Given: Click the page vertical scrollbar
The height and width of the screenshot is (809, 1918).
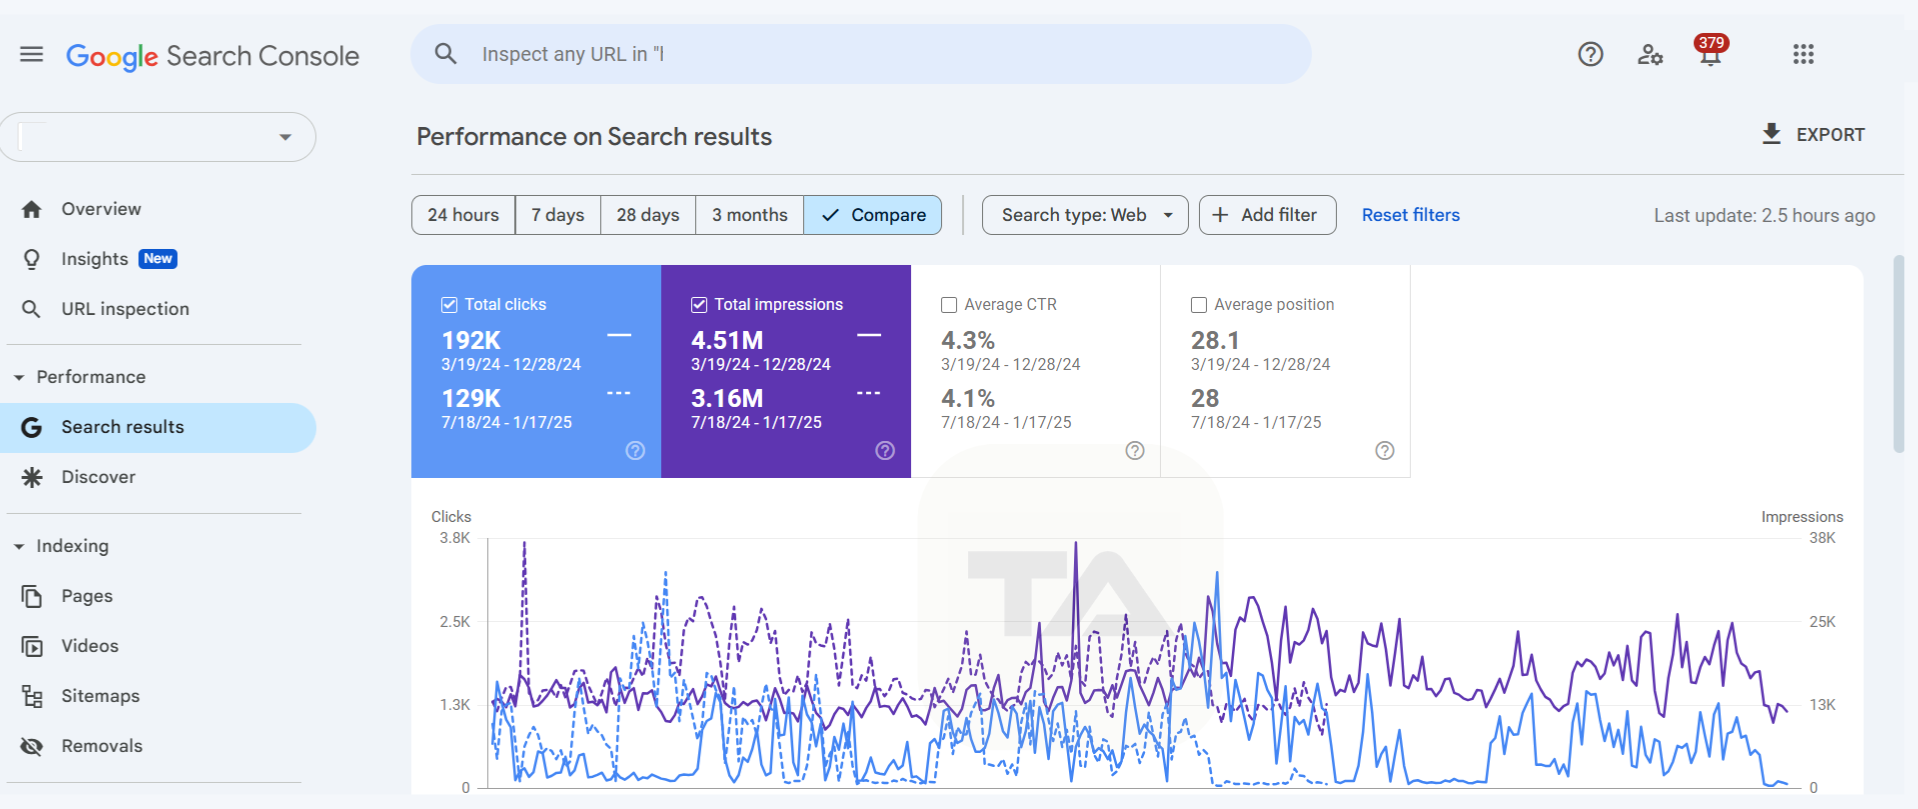Looking at the screenshot, I should pyautogui.click(x=1898, y=354).
